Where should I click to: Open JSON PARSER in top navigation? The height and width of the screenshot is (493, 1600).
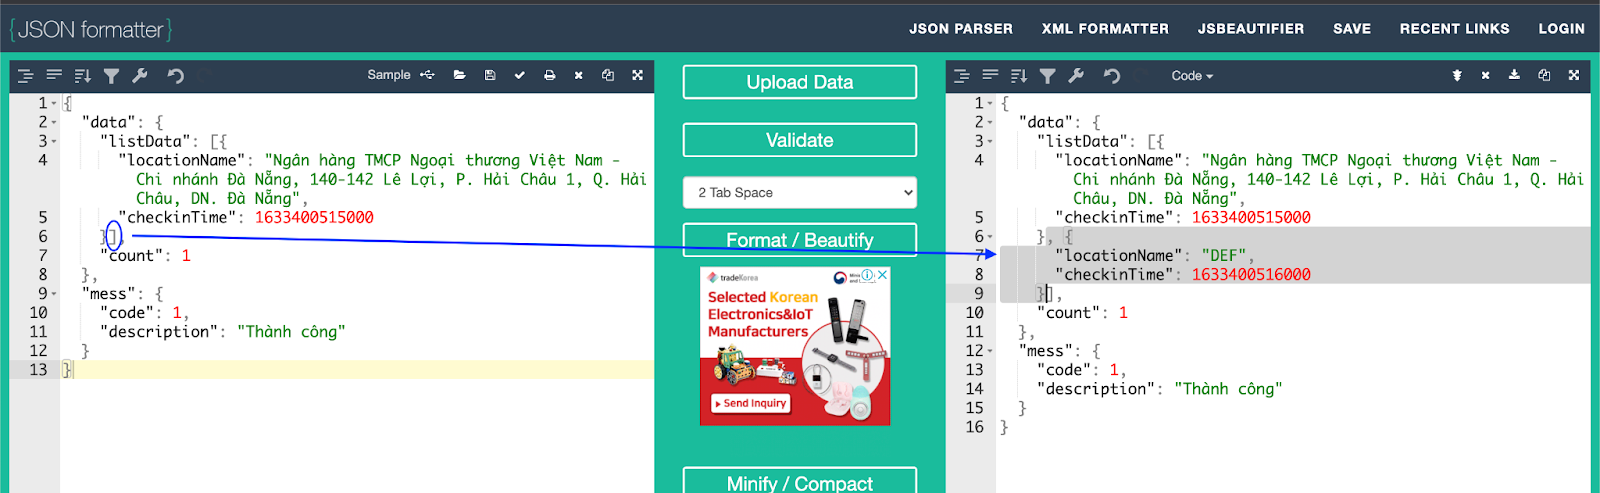click(x=961, y=29)
